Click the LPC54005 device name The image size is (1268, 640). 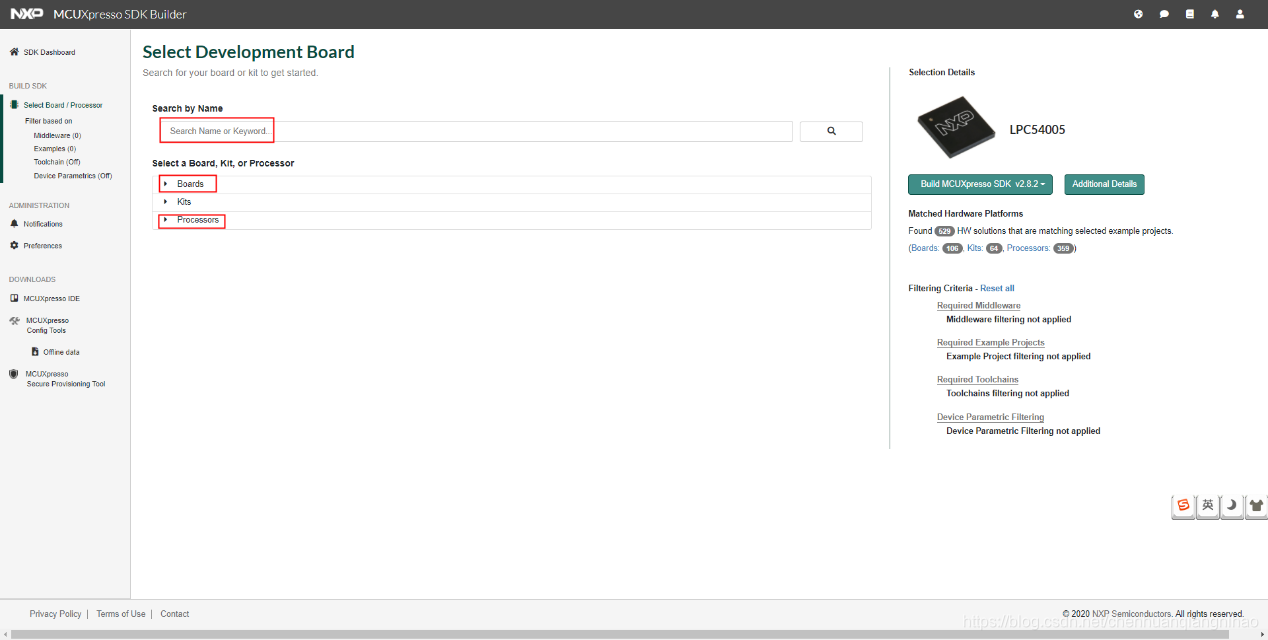(1037, 130)
